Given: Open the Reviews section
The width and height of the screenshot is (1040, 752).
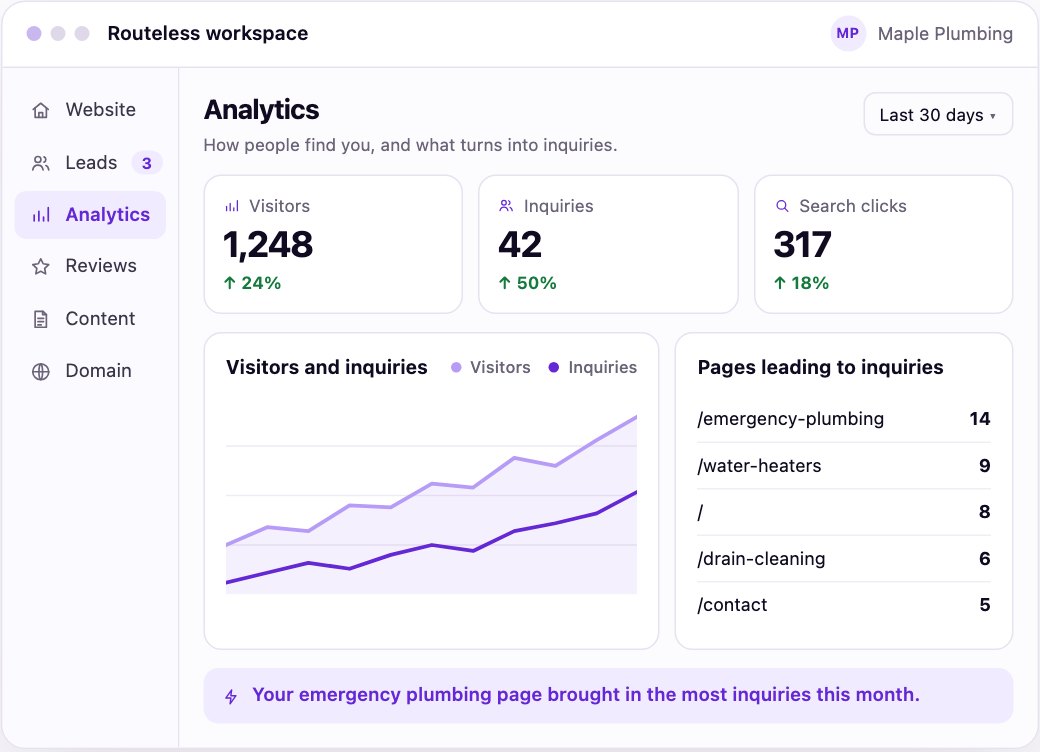Looking at the screenshot, I should (x=90, y=267).
